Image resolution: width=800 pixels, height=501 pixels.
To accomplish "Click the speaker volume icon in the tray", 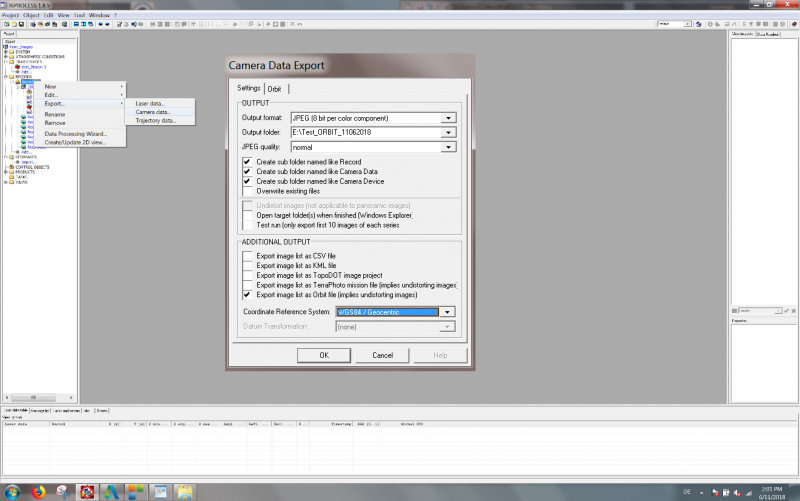I will point(737,492).
